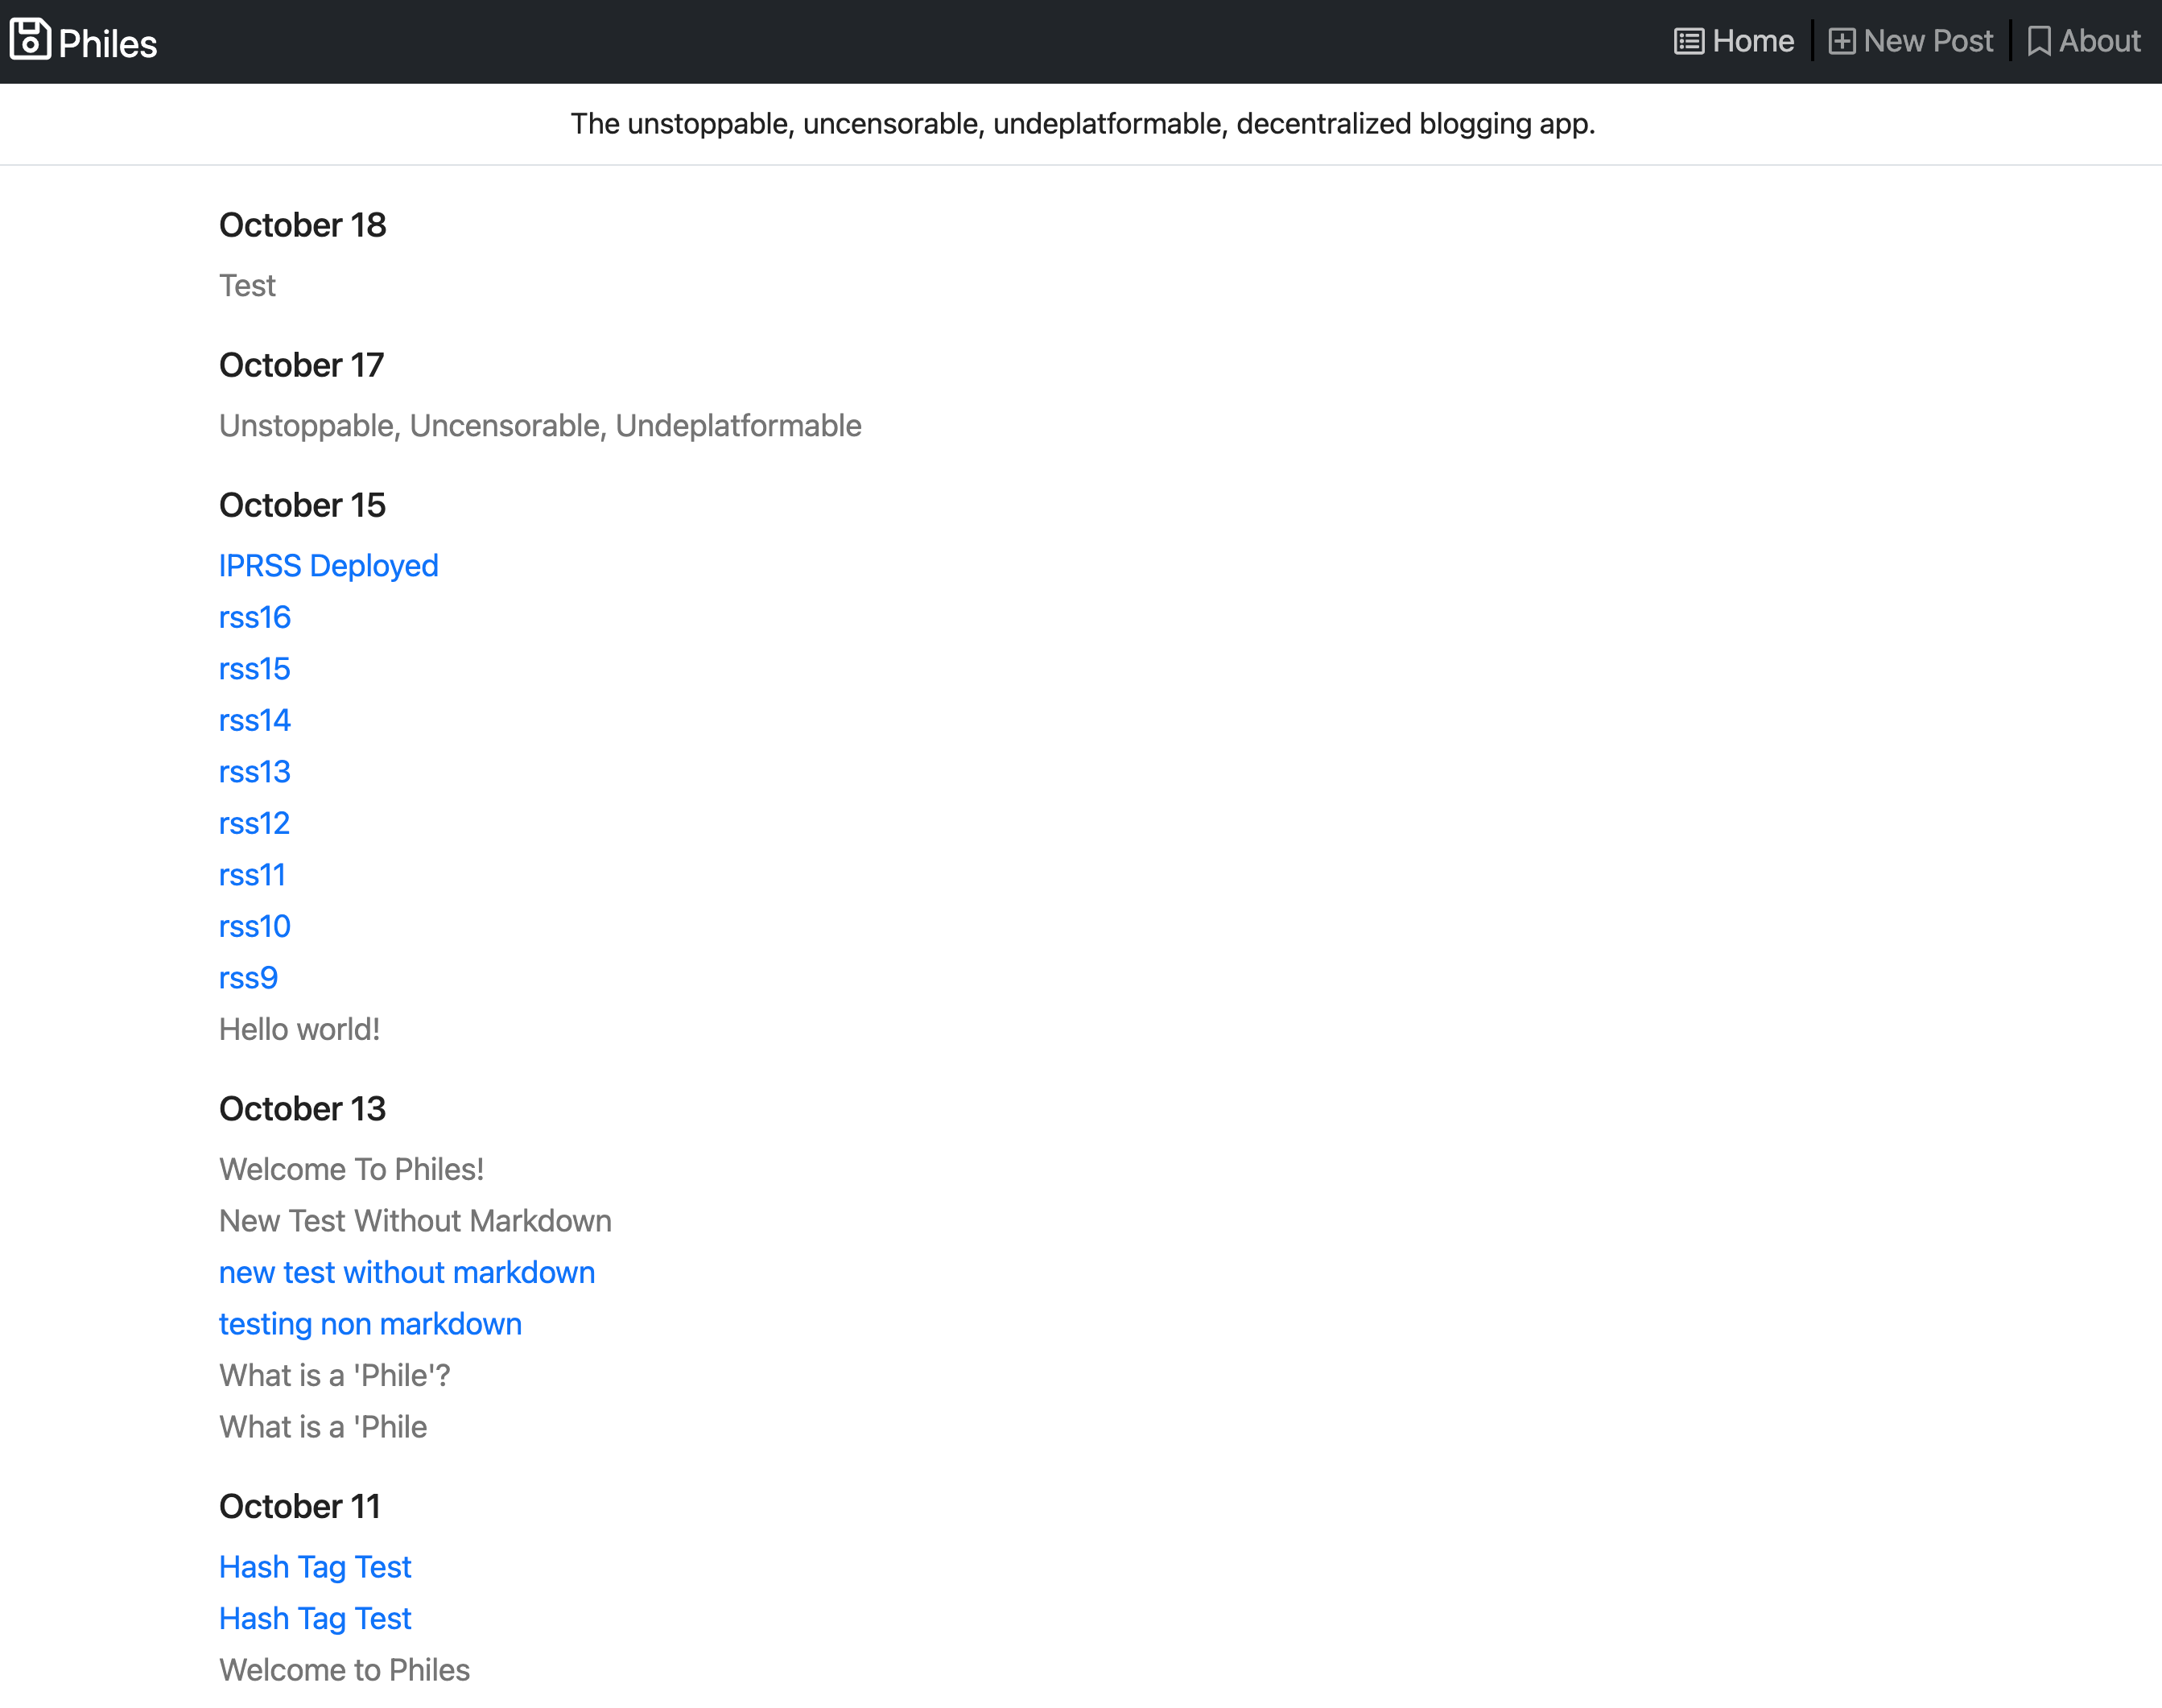Open the first Hash Tag Test link

315,1567
